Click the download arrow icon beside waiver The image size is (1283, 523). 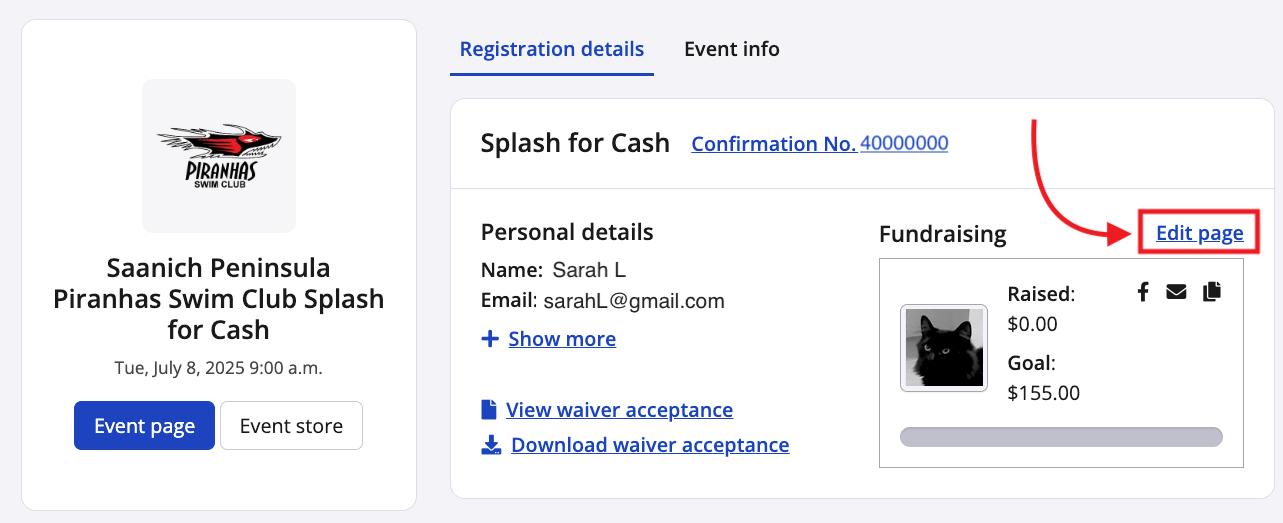tap(490, 445)
